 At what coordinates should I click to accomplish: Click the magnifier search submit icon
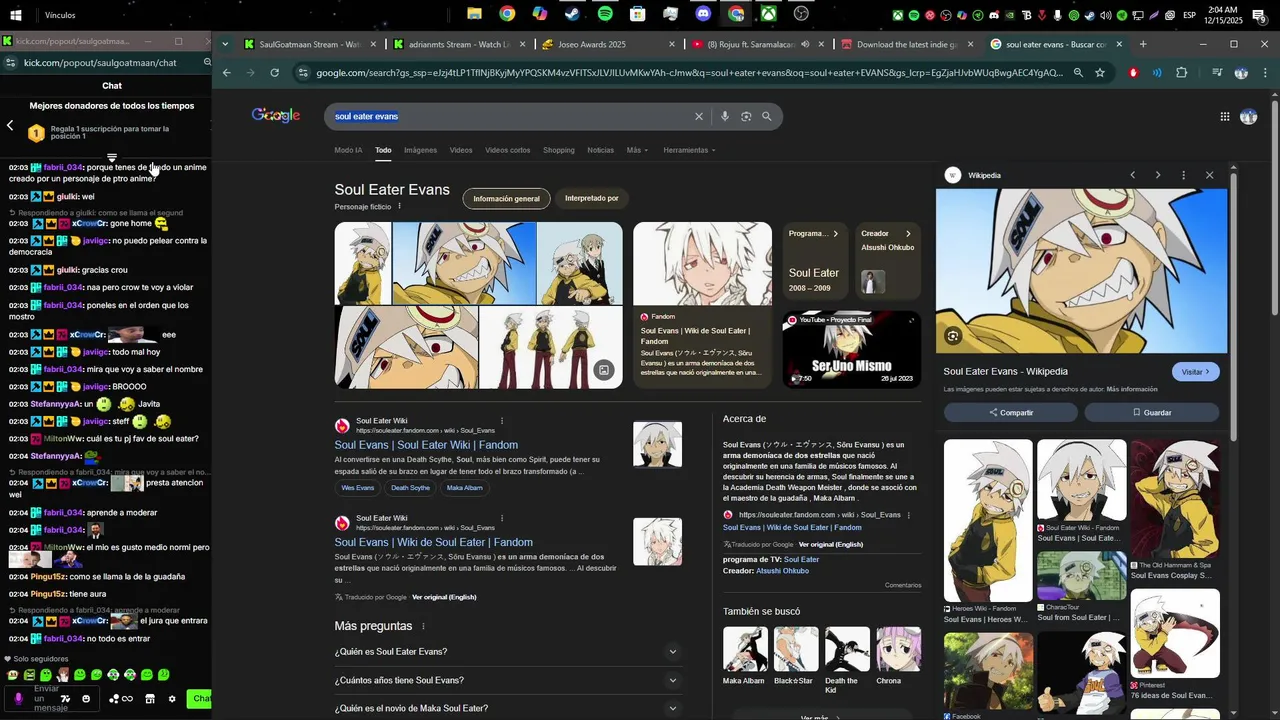[767, 117]
